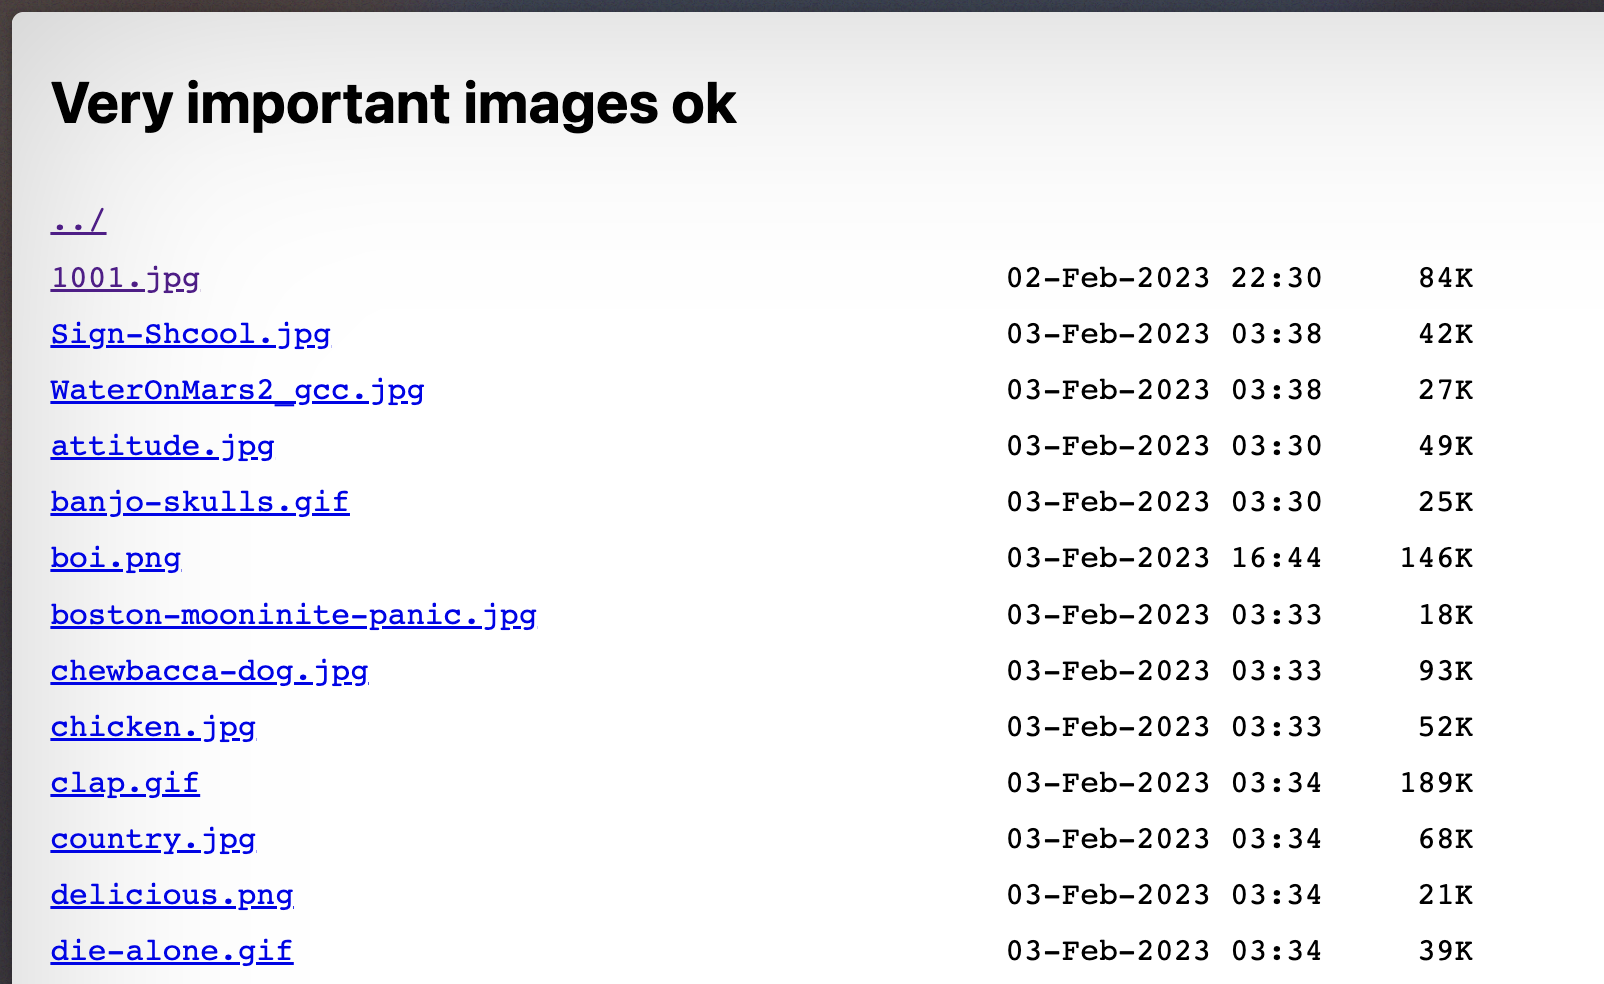Open WaterOnMars2_gcc.jpg
1604x984 pixels.
pyautogui.click(x=237, y=390)
